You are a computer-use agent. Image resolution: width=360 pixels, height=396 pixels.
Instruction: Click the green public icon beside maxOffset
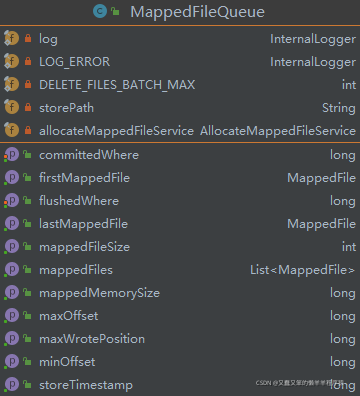coord(27,315)
